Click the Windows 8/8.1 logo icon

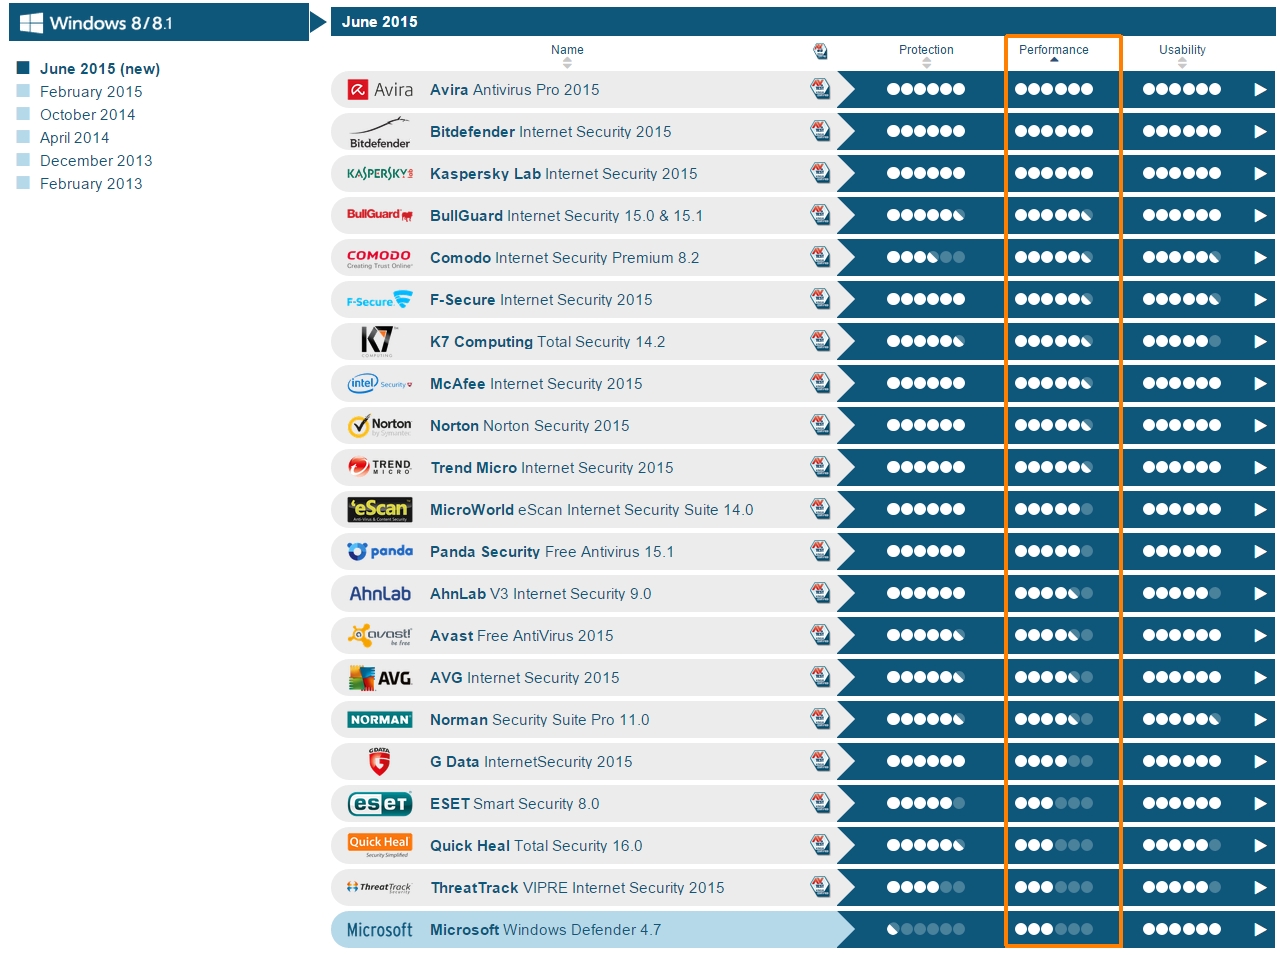(31, 23)
